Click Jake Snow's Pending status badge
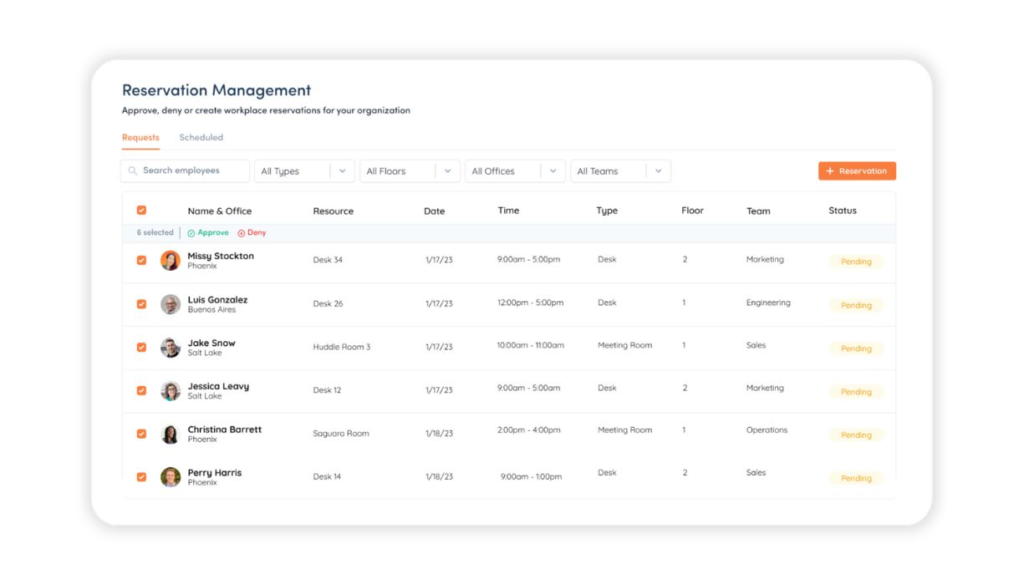1024x585 pixels. (856, 349)
